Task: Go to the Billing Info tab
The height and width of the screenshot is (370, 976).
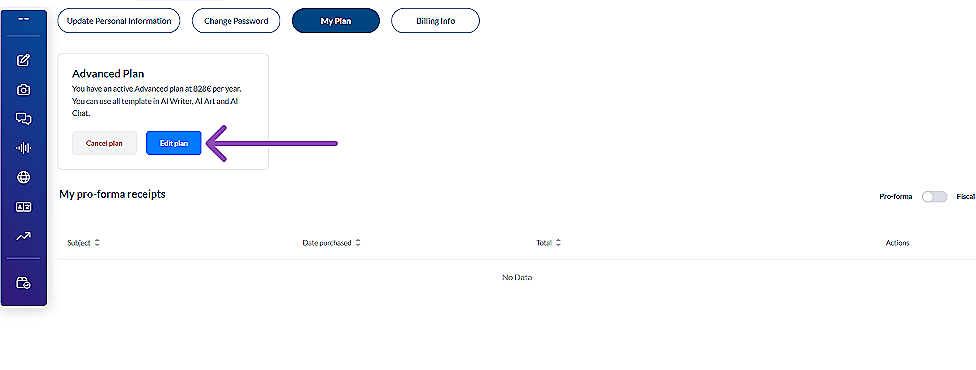Action: coord(435,21)
